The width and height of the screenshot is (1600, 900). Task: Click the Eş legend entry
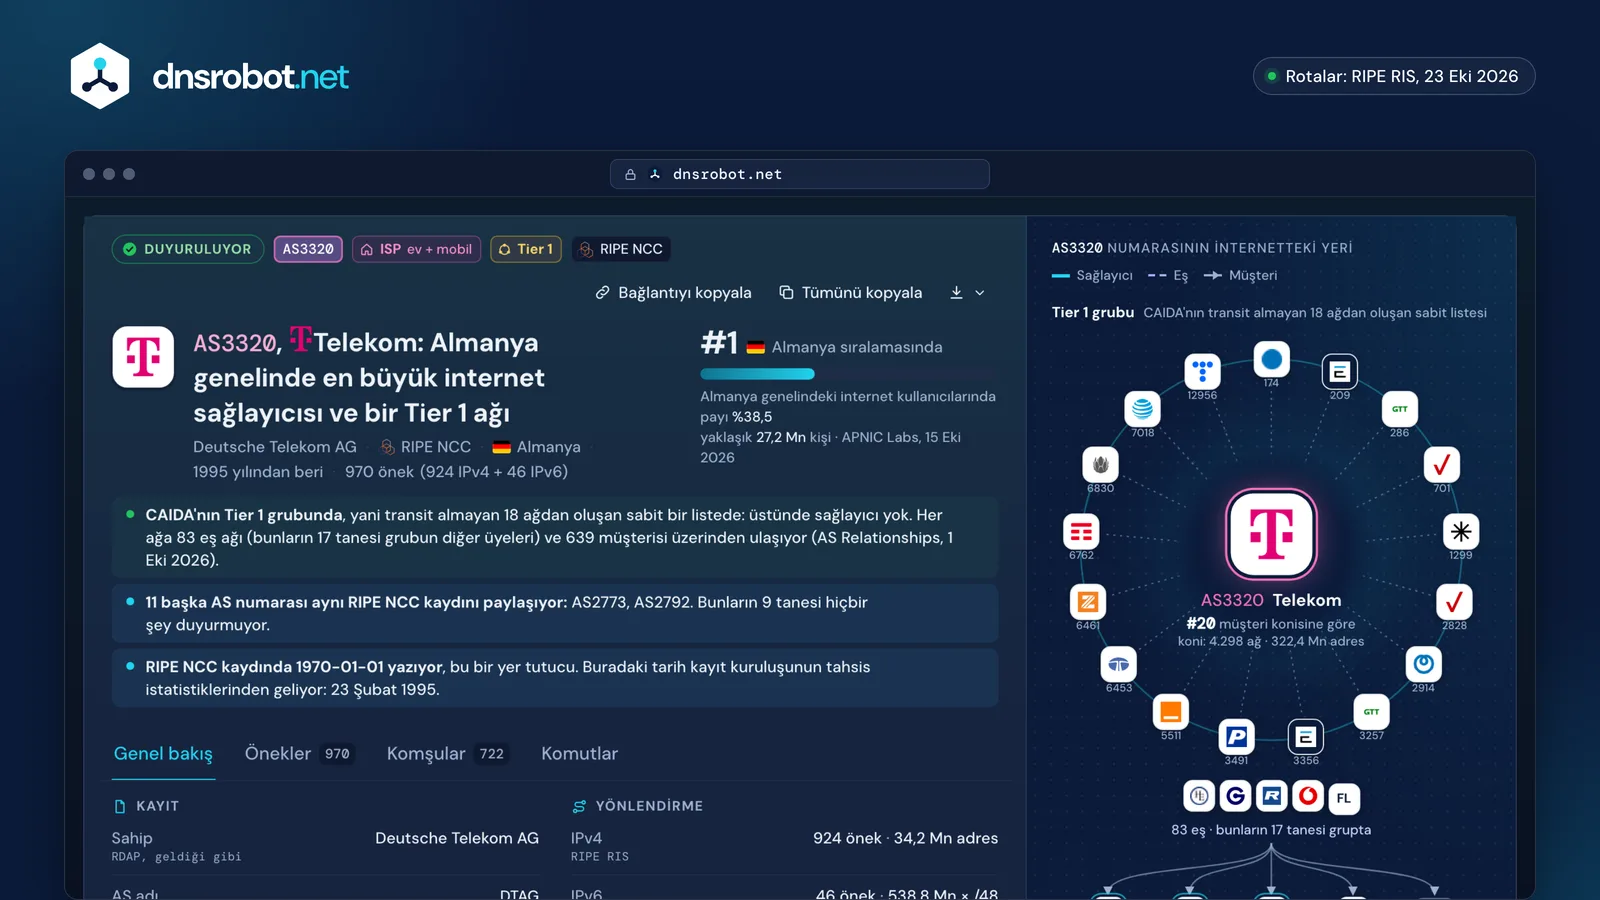(1168, 276)
